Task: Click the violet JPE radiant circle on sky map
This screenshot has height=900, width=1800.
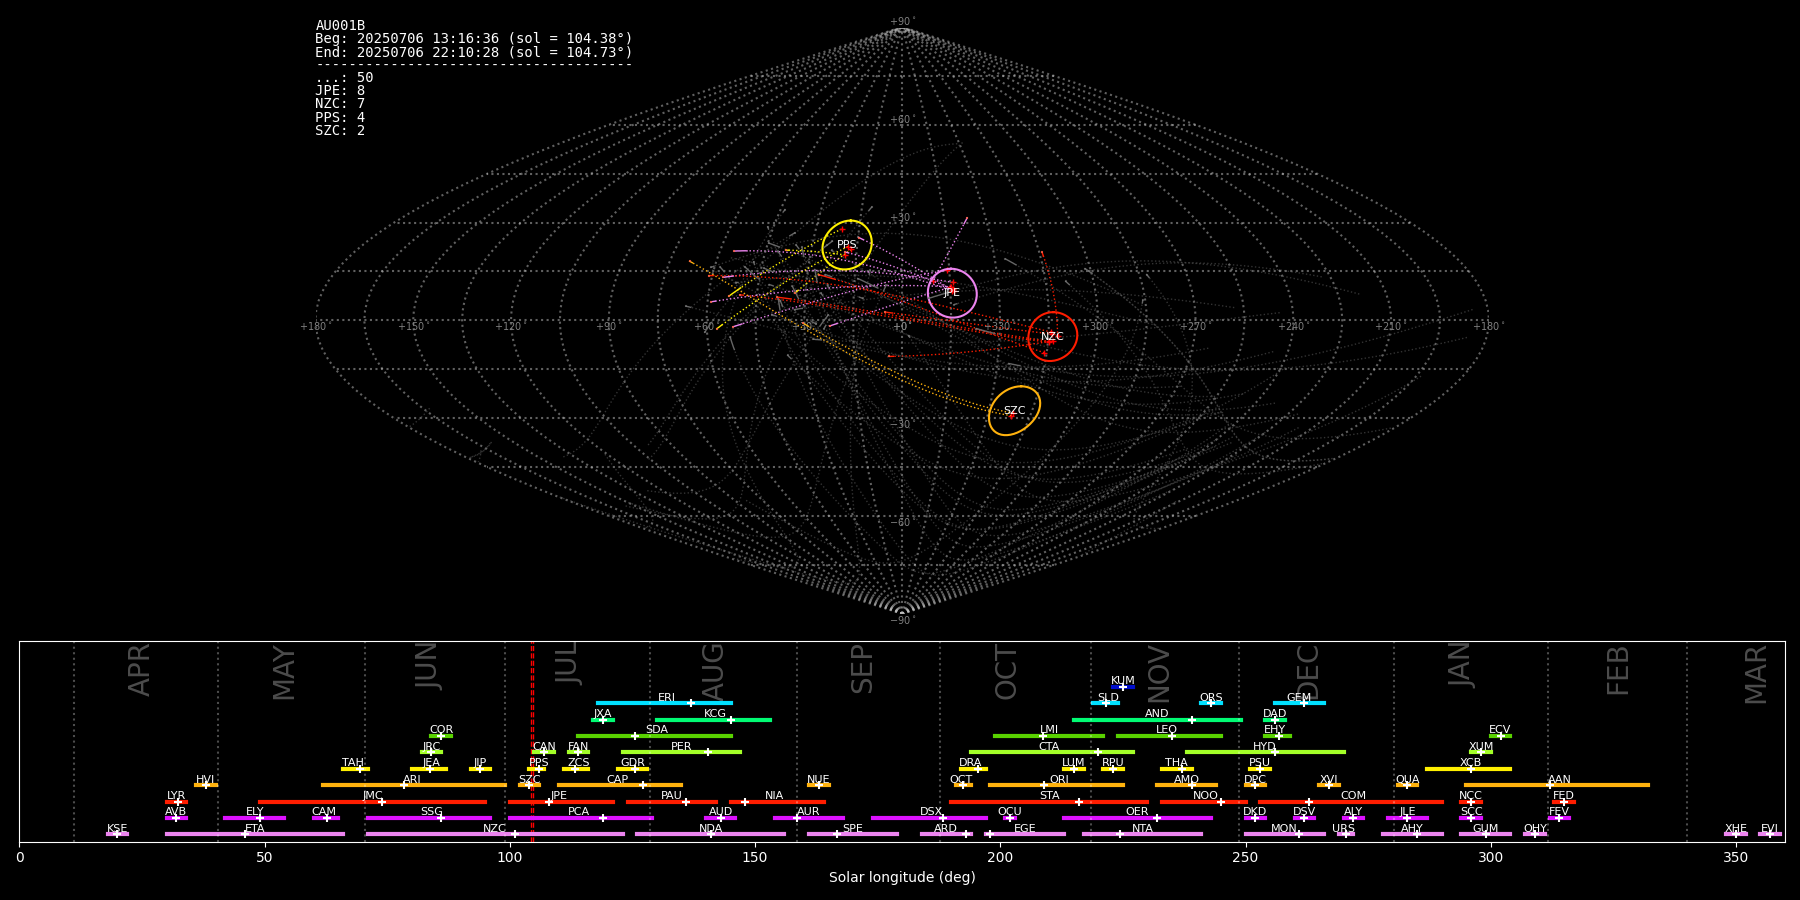Action: coord(952,293)
